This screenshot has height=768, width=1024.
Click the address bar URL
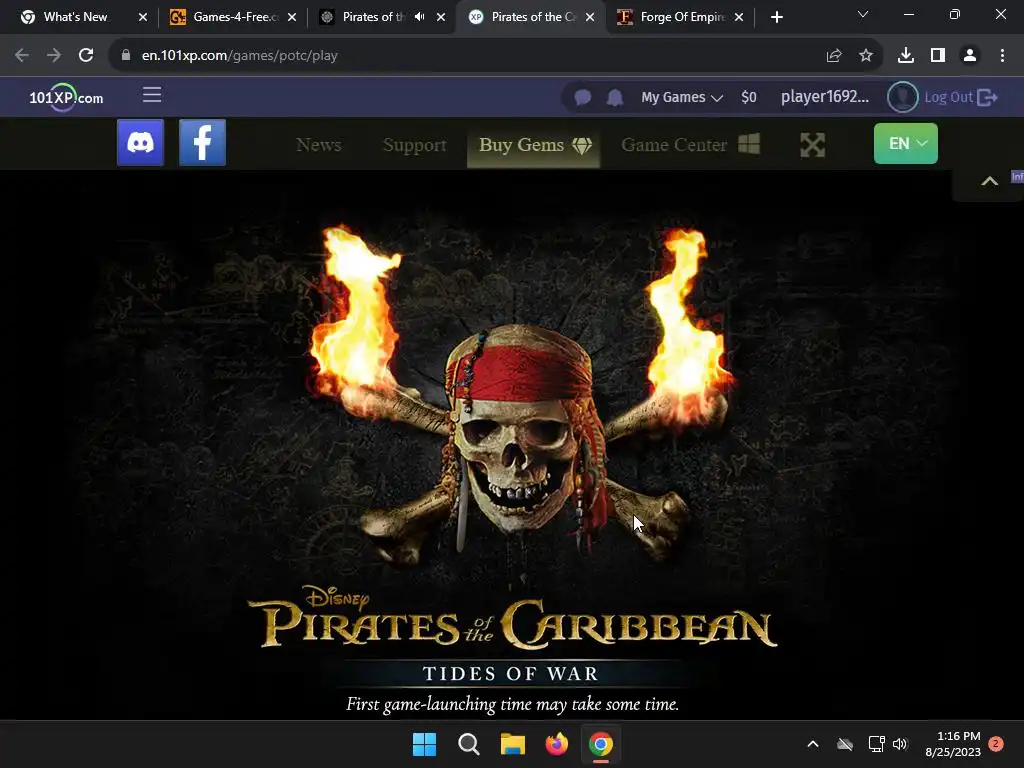(x=240, y=56)
